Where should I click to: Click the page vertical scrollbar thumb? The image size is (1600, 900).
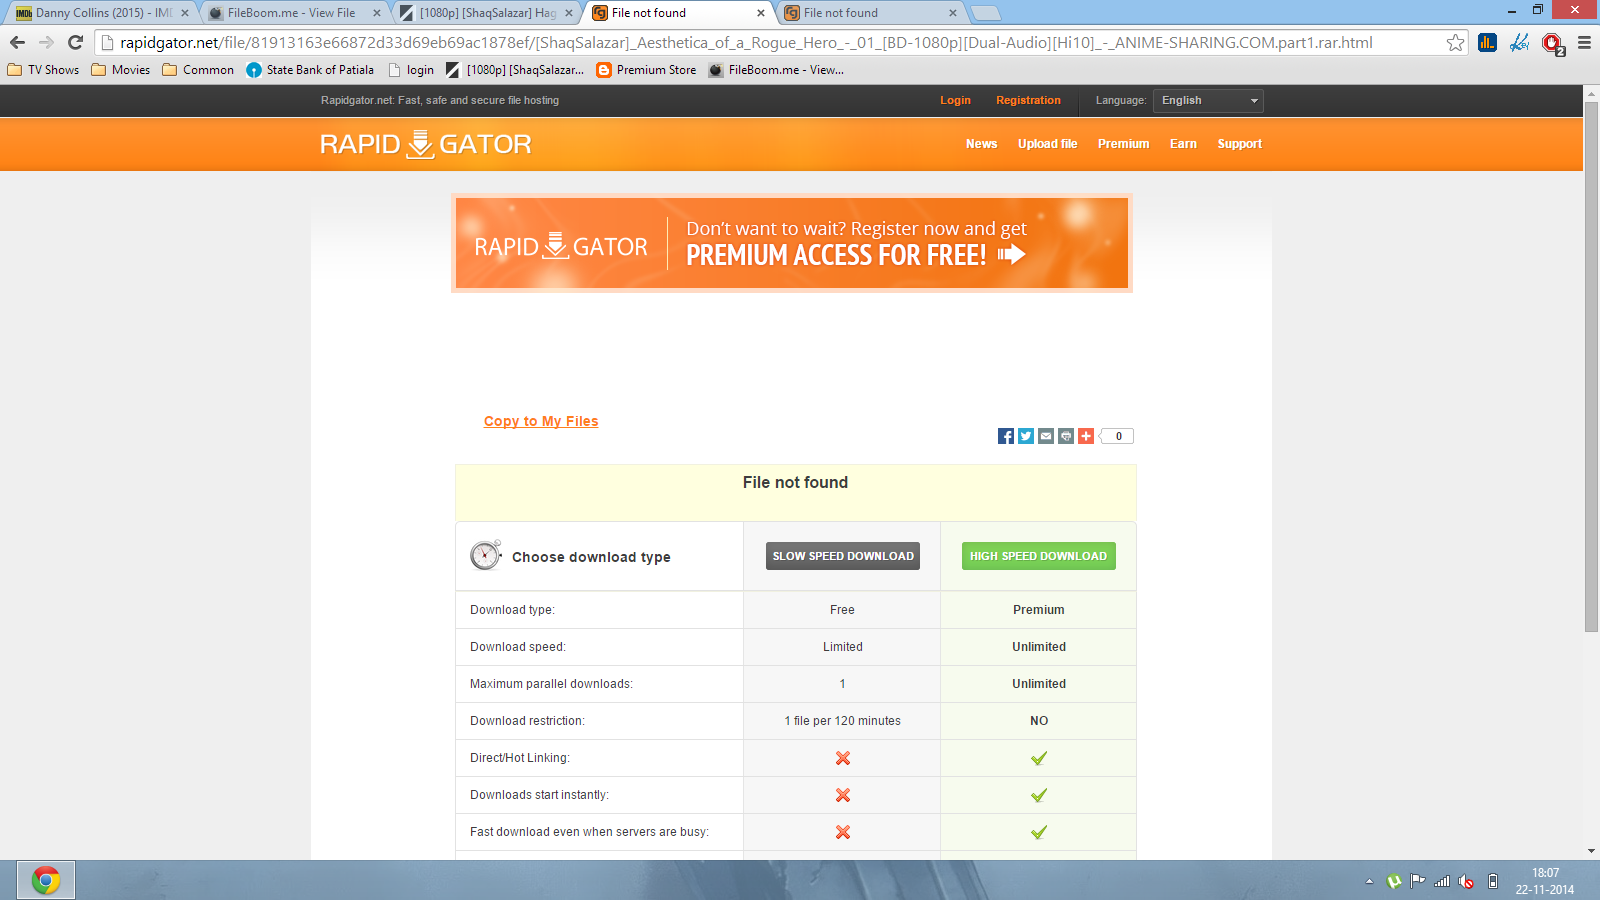coord(1591,366)
